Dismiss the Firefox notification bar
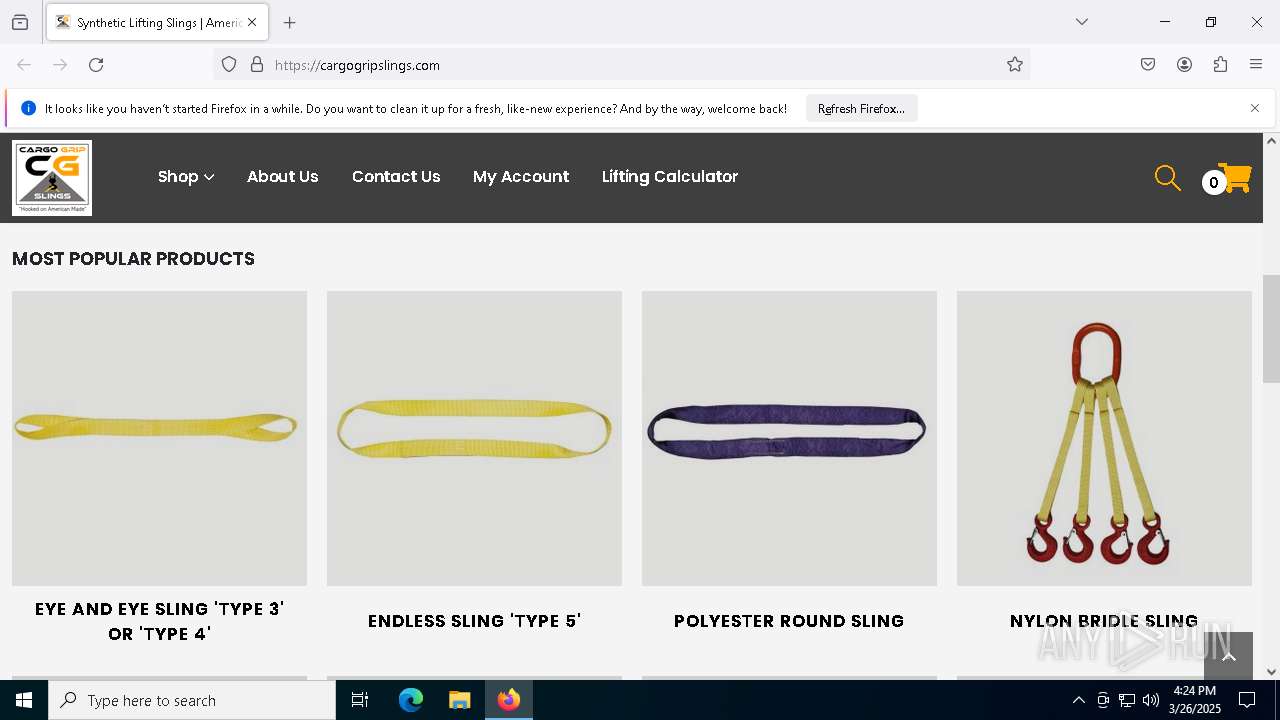Viewport: 1280px width, 720px height. point(1255,108)
